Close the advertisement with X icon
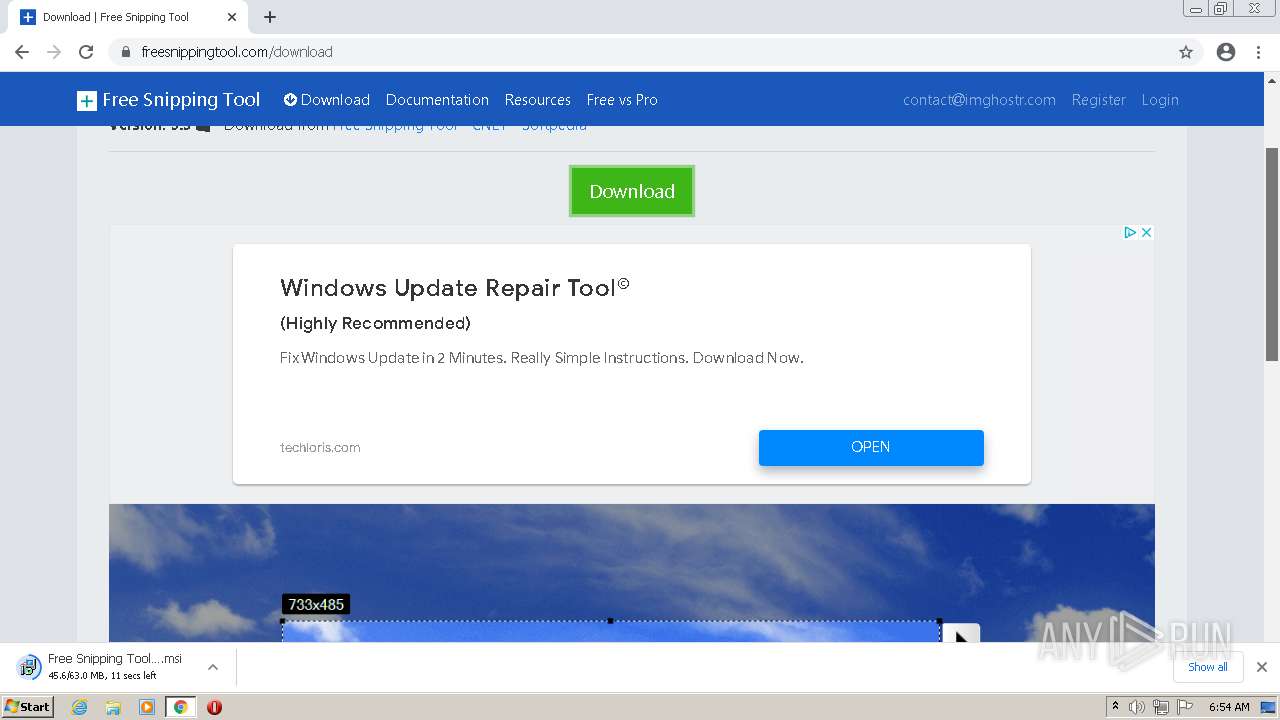 click(x=1147, y=232)
